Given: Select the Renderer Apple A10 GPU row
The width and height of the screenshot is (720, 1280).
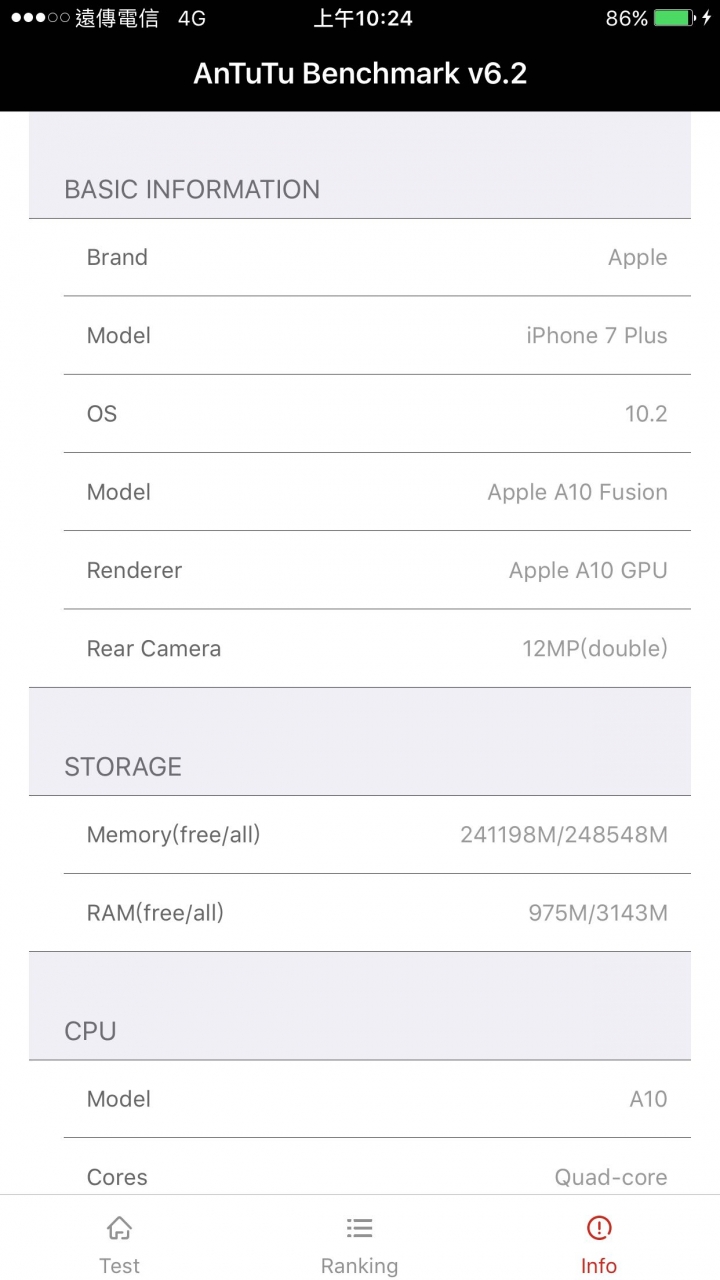Looking at the screenshot, I should [377, 570].
